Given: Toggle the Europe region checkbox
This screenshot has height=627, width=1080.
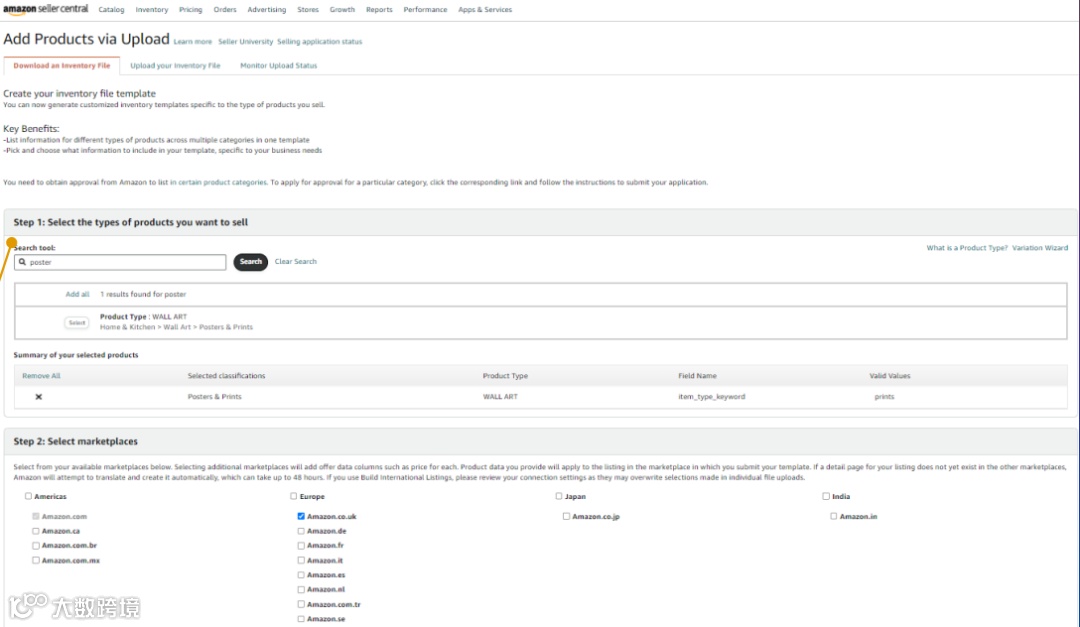Looking at the screenshot, I should click(x=293, y=496).
